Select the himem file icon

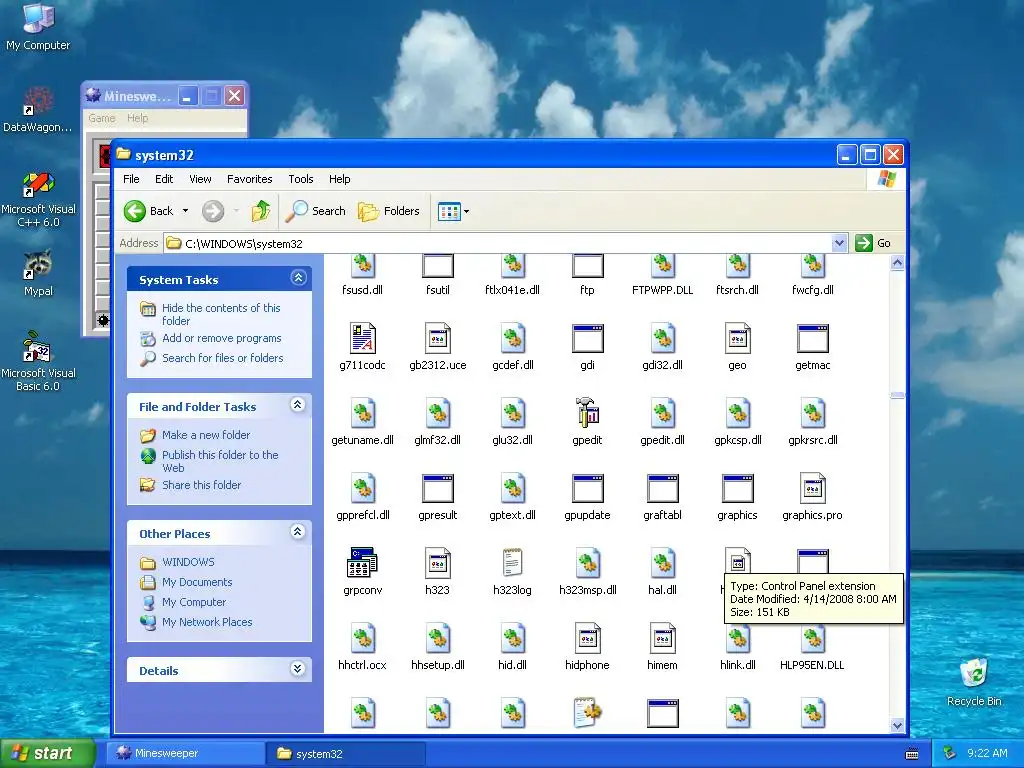[x=662, y=637]
